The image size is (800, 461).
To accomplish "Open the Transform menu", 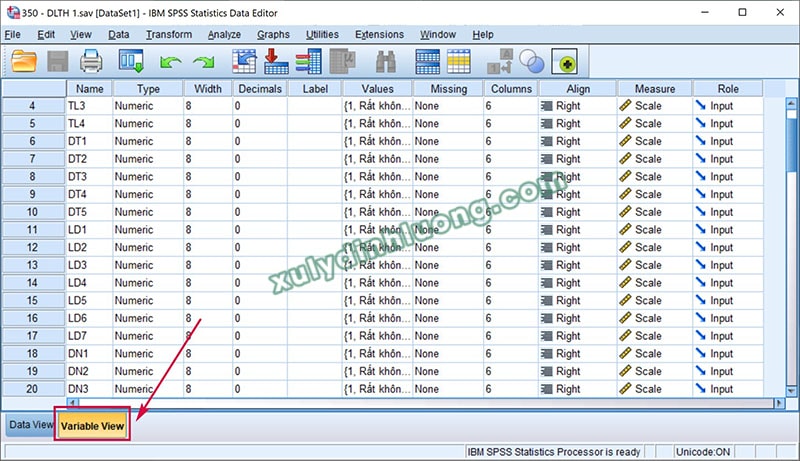I will point(168,34).
